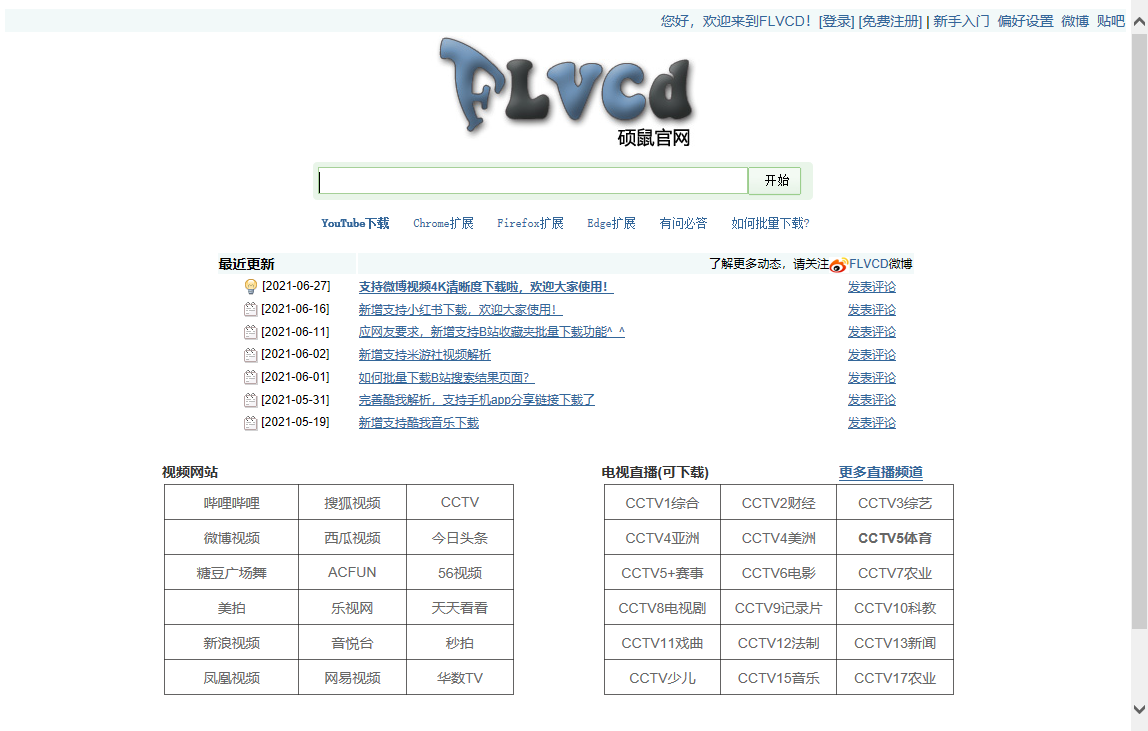Click the notepad icon beside 2021-06-11

click(250, 332)
